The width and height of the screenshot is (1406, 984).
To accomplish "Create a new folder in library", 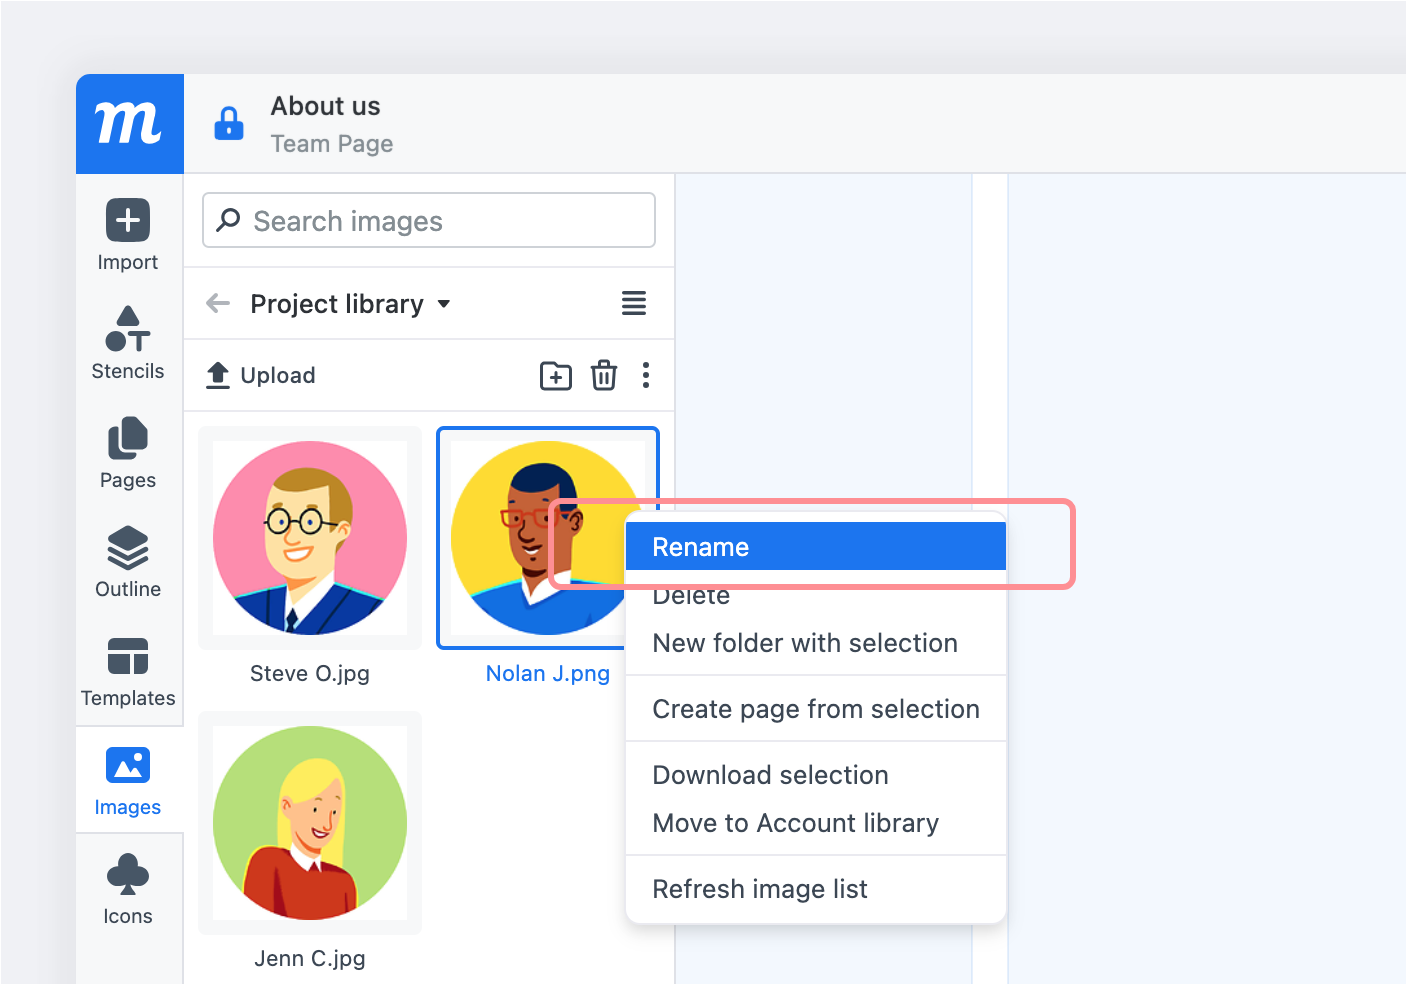I will click(556, 375).
